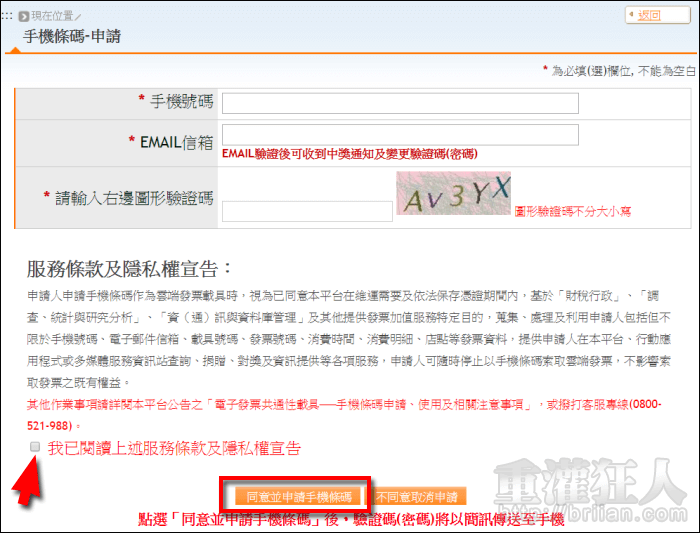Click the 手機號碼 field label
The width and height of the screenshot is (700, 533).
[x=180, y=101]
